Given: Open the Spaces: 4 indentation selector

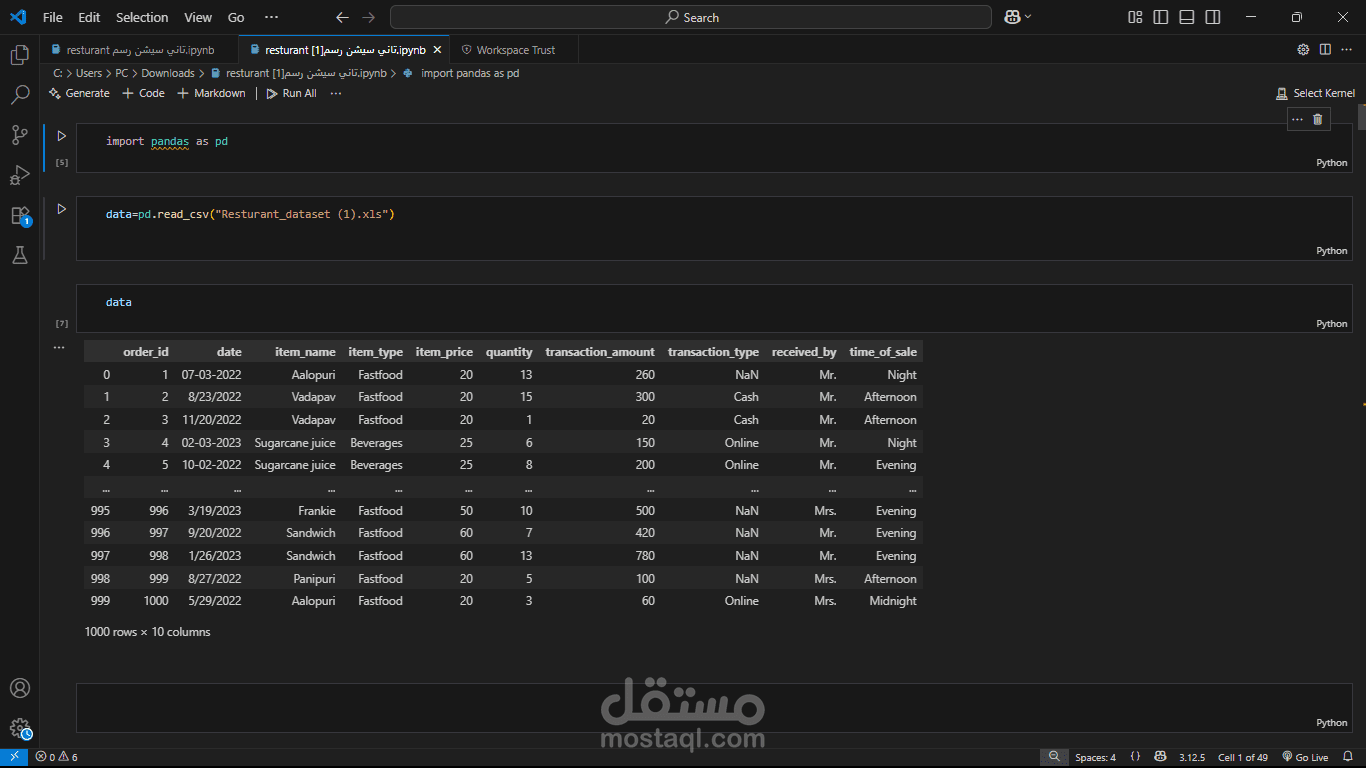Looking at the screenshot, I should pos(1095,757).
